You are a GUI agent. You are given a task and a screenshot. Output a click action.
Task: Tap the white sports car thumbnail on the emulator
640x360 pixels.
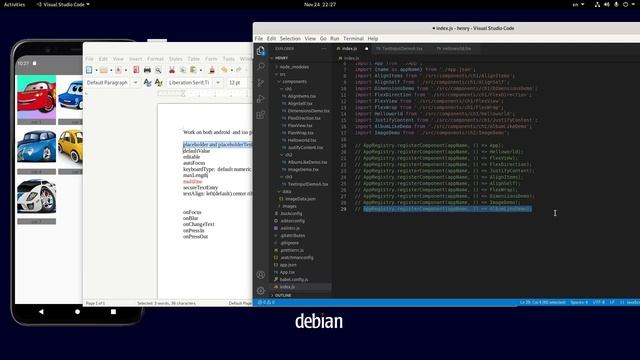pos(36,197)
